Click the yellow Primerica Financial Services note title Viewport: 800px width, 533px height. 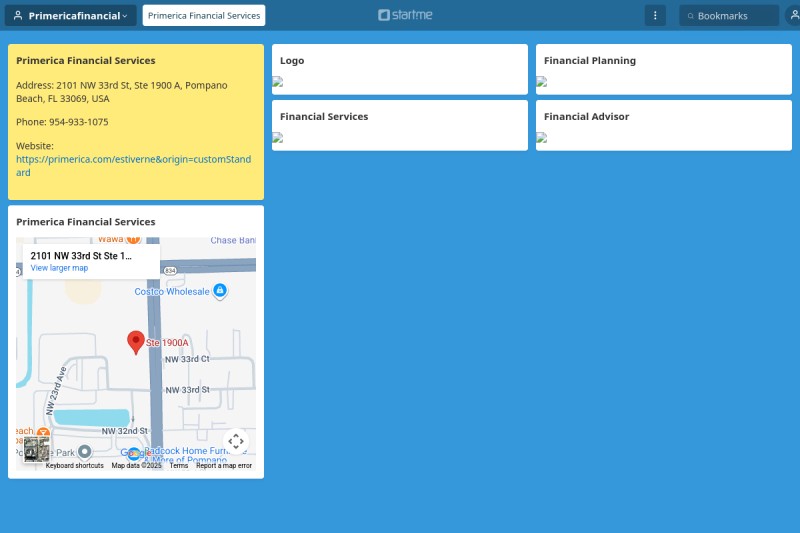click(86, 61)
